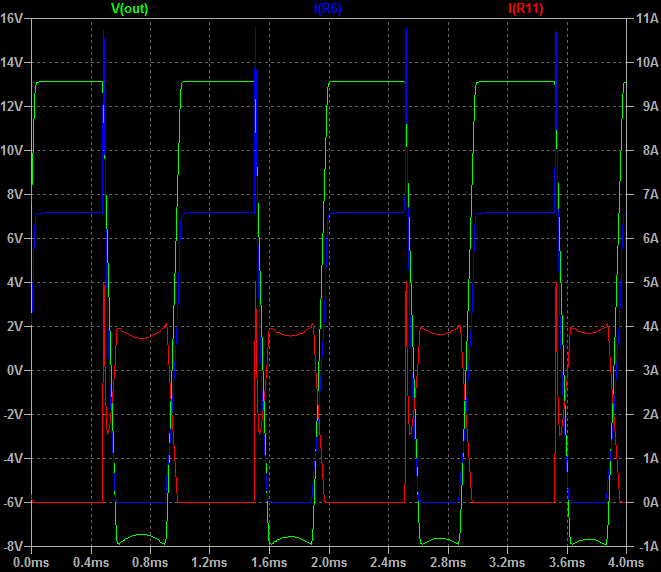Click the -8V left axis label
The image size is (661, 572).
tap(13, 546)
